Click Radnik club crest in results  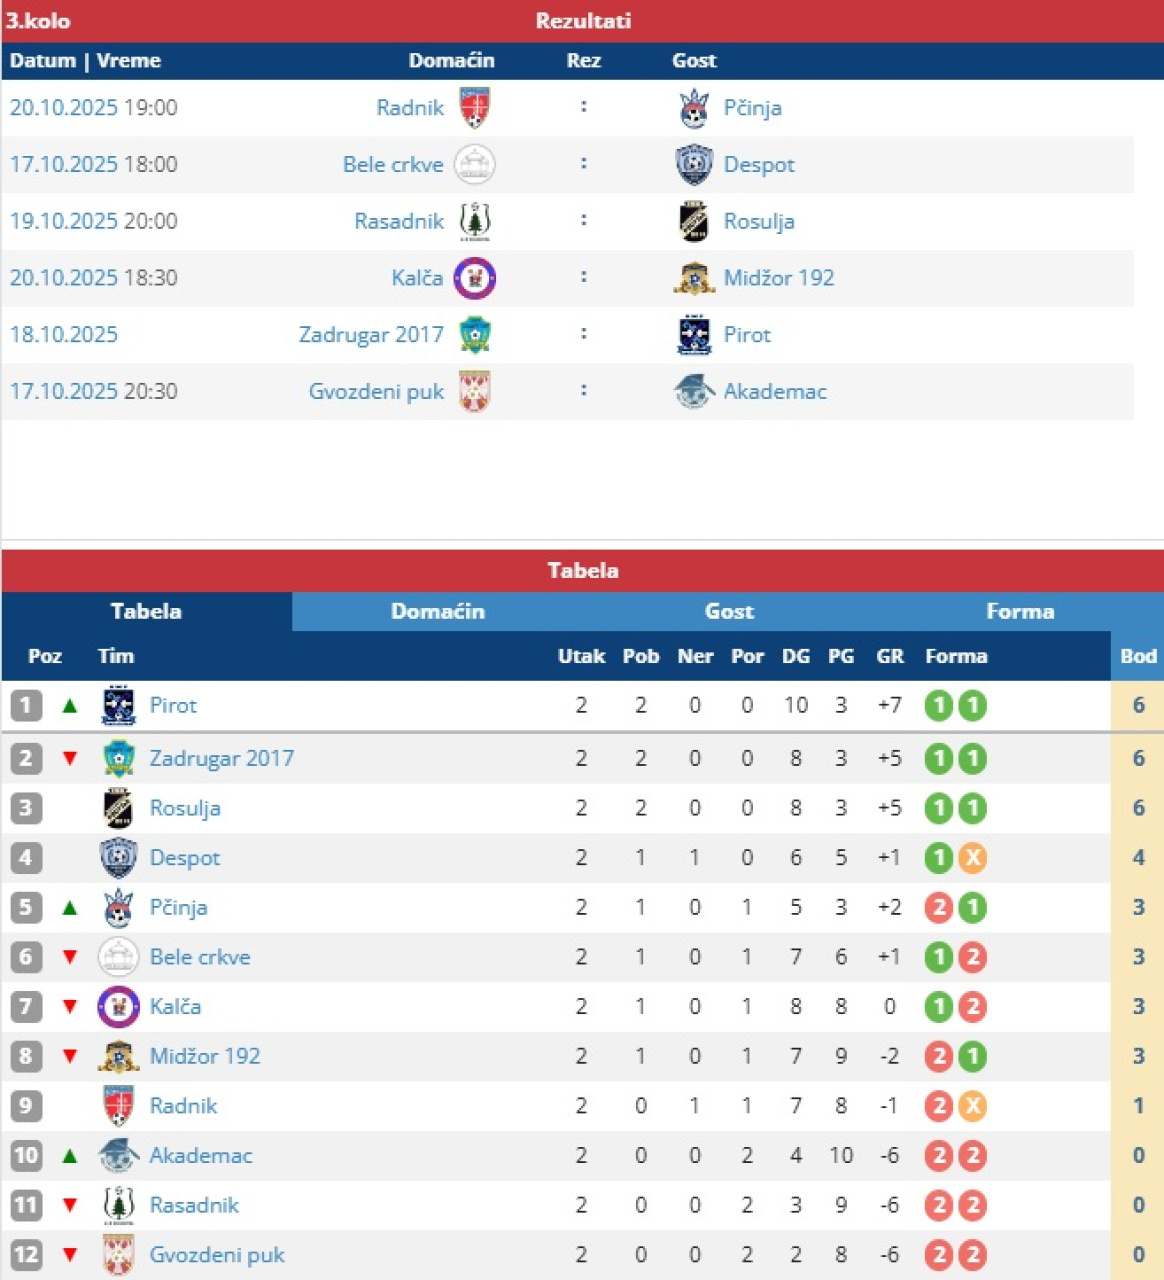tap(475, 108)
